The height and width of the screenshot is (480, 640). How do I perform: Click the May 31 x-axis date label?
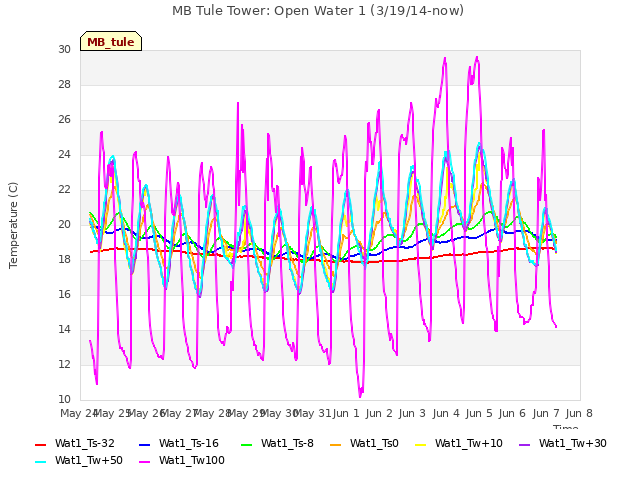click(x=312, y=413)
